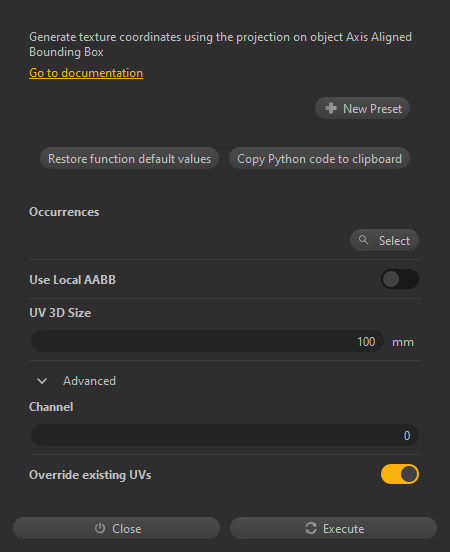Collapse the Advanced section chevron

(42, 381)
